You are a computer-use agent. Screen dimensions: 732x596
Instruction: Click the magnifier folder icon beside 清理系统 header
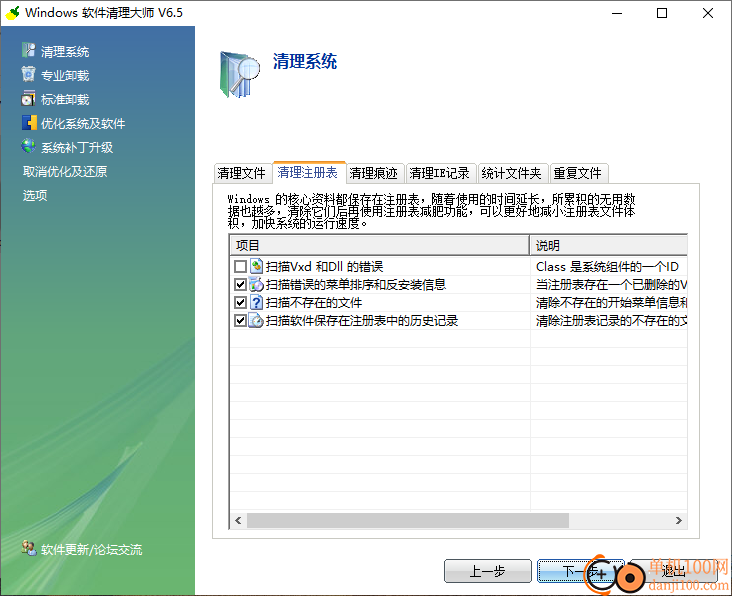pyautogui.click(x=239, y=75)
